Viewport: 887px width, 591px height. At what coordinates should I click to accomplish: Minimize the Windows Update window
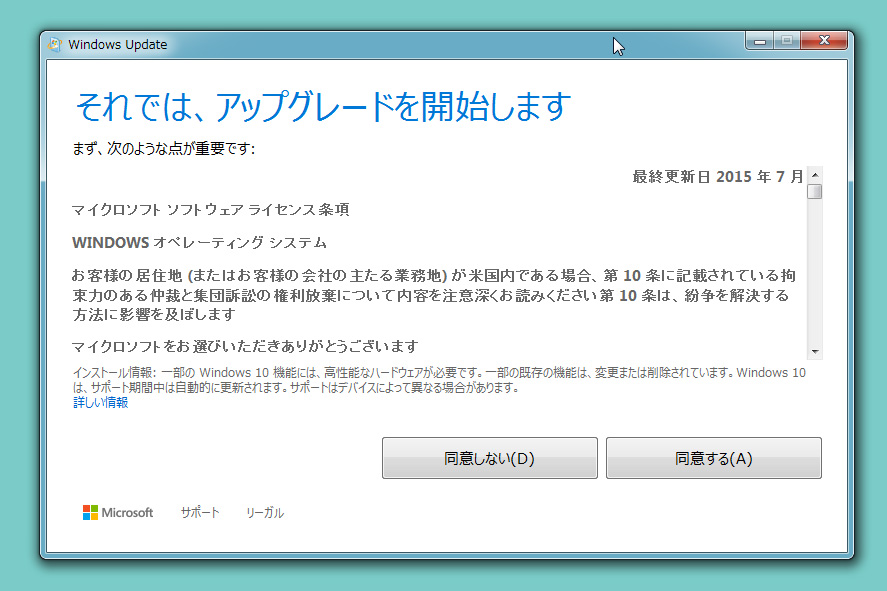click(x=760, y=41)
